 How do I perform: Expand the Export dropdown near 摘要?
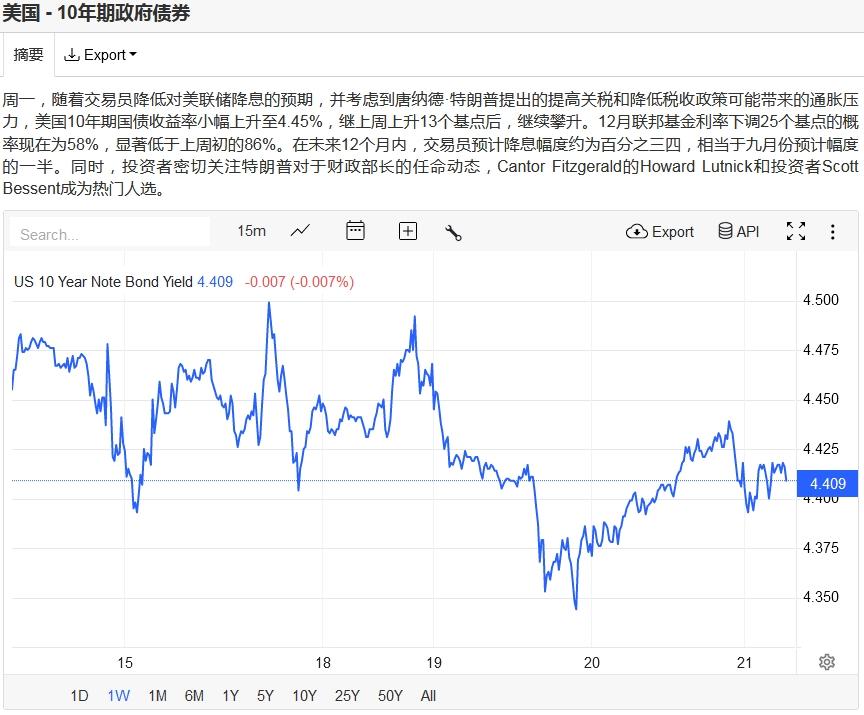coord(100,55)
